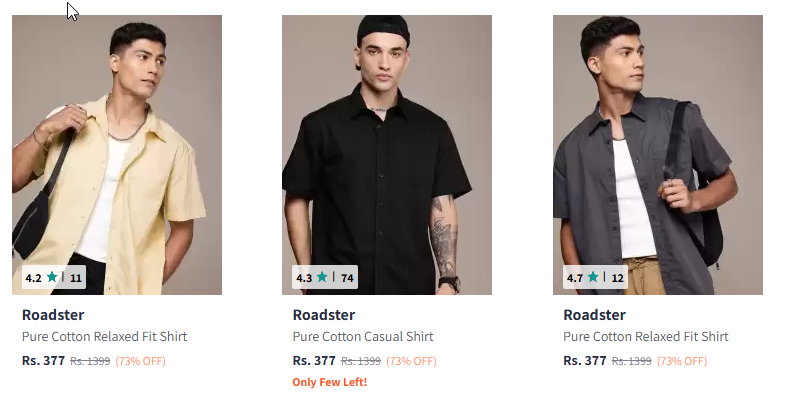The image size is (785, 404).
Task: Click the 4.3 rating star icon
Action: click(322, 277)
